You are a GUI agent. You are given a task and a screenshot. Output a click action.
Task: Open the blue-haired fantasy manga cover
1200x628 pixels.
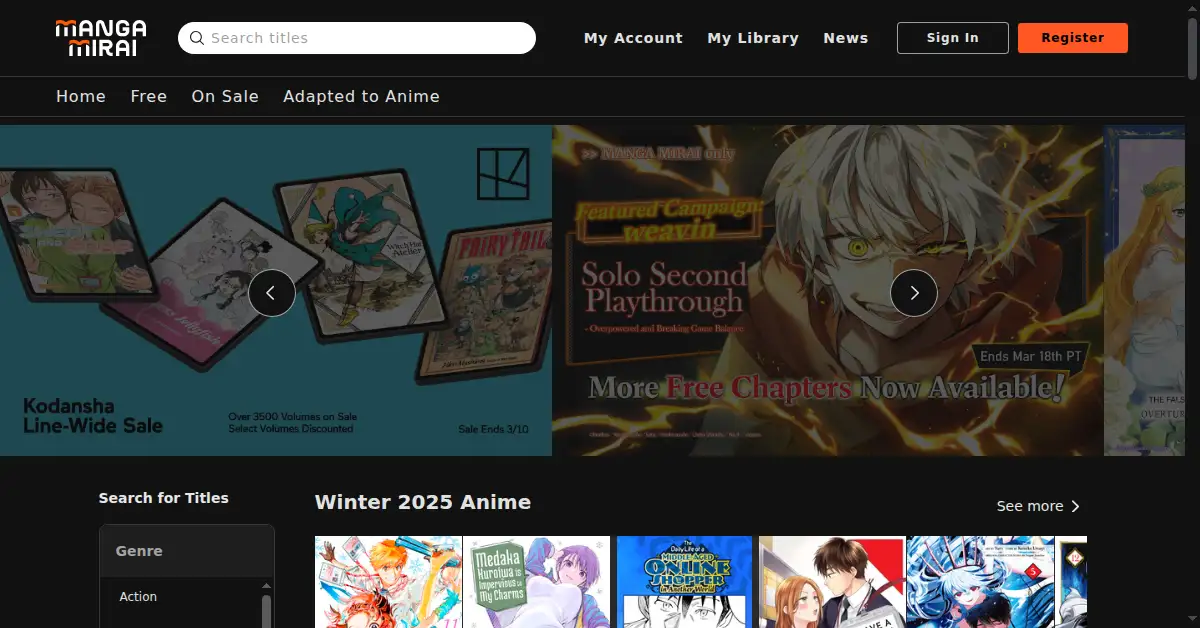point(980,582)
